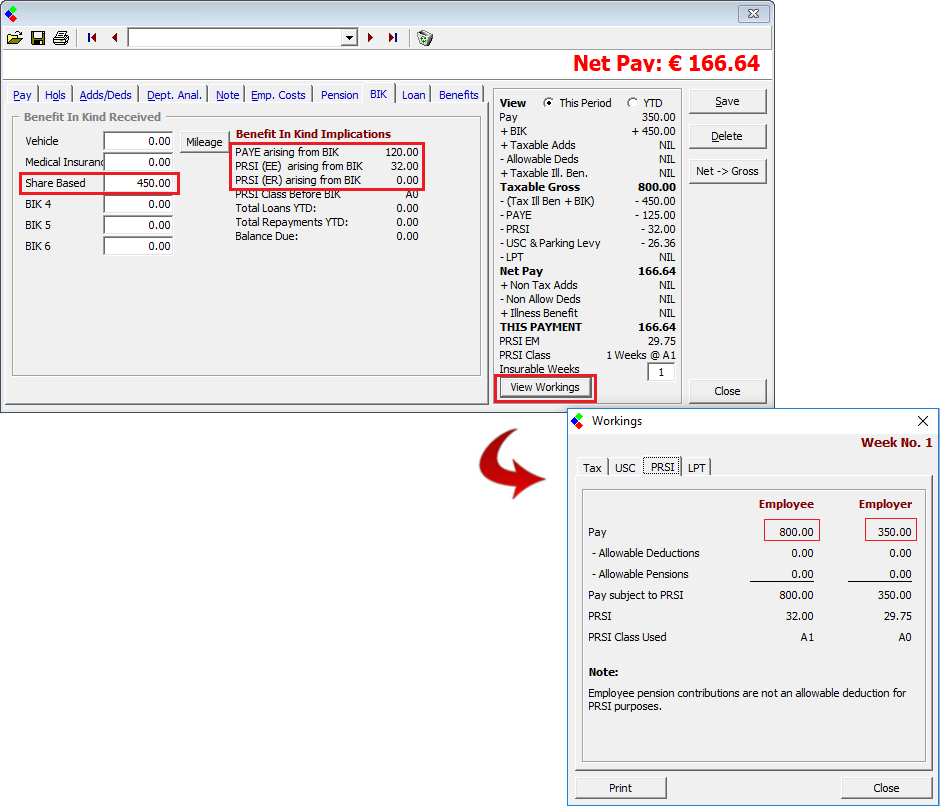Click the save floppy disk icon
The width and height of the screenshot is (940, 808).
38,38
